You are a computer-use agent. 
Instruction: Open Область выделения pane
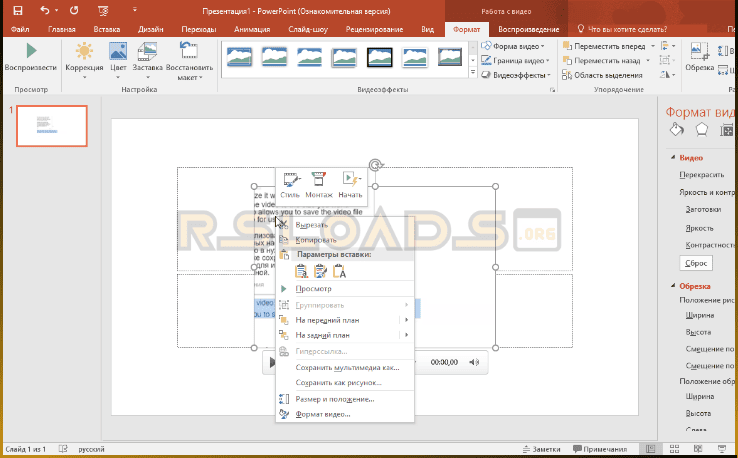pyautogui.click(x=602, y=75)
